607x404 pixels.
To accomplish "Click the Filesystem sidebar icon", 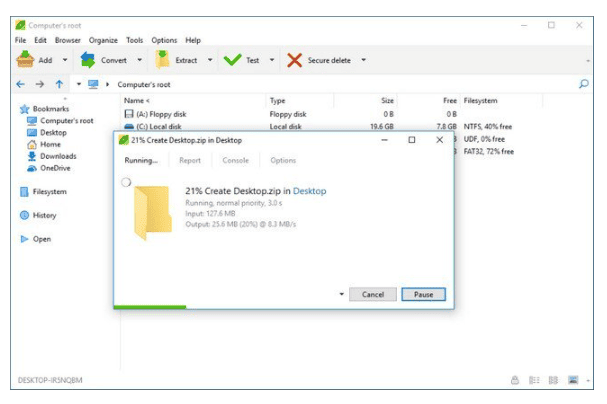I will coord(24,192).
